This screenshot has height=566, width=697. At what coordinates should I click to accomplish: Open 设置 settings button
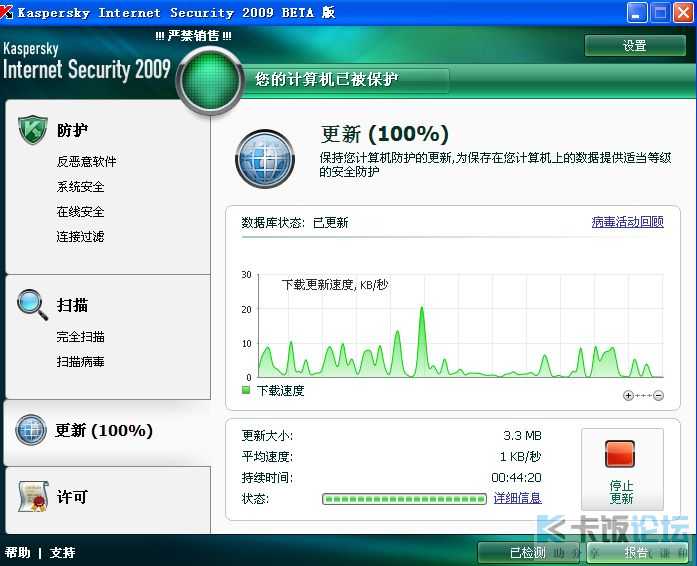pos(635,45)
